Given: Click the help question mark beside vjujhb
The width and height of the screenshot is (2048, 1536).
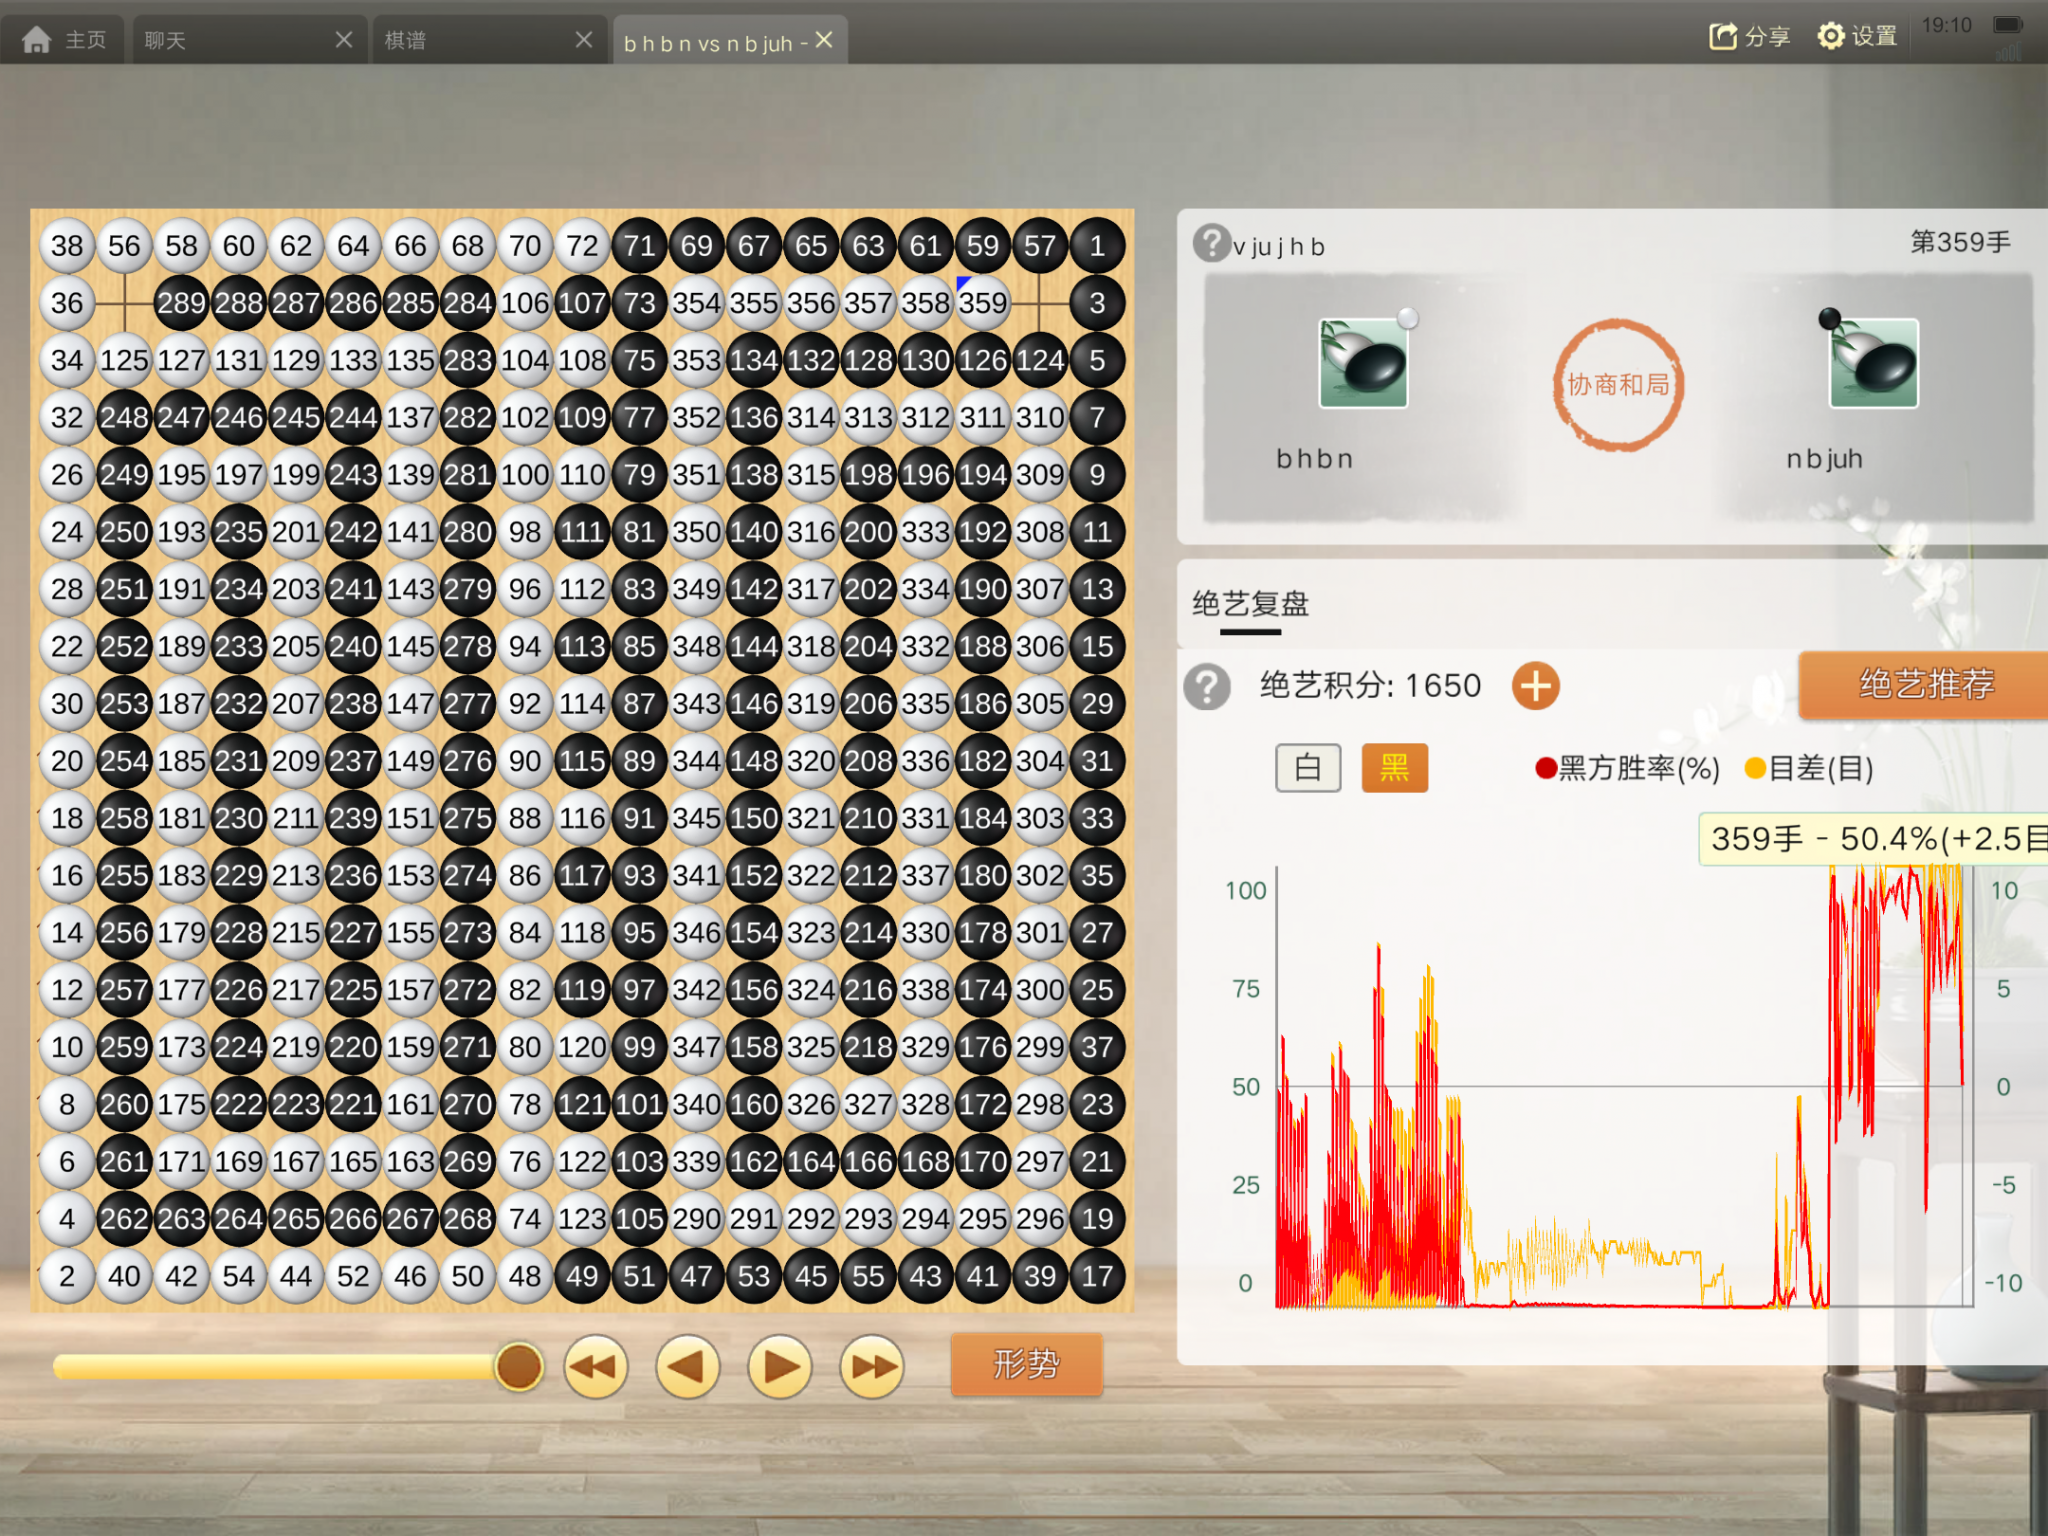Looking at the screenshot, I should pos(1211,243).
